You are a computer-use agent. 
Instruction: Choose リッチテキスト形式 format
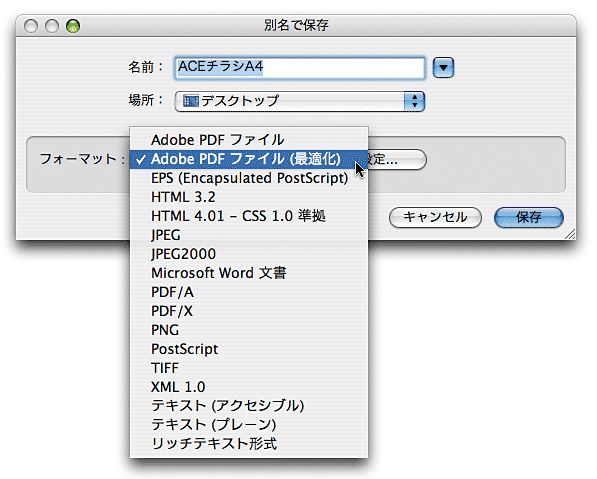249,444
